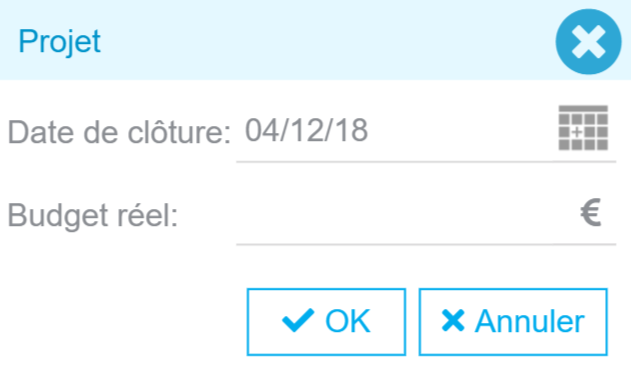Close the Projet dialog with round X
The width and height of the screenshot is (631, 368).
588,41
